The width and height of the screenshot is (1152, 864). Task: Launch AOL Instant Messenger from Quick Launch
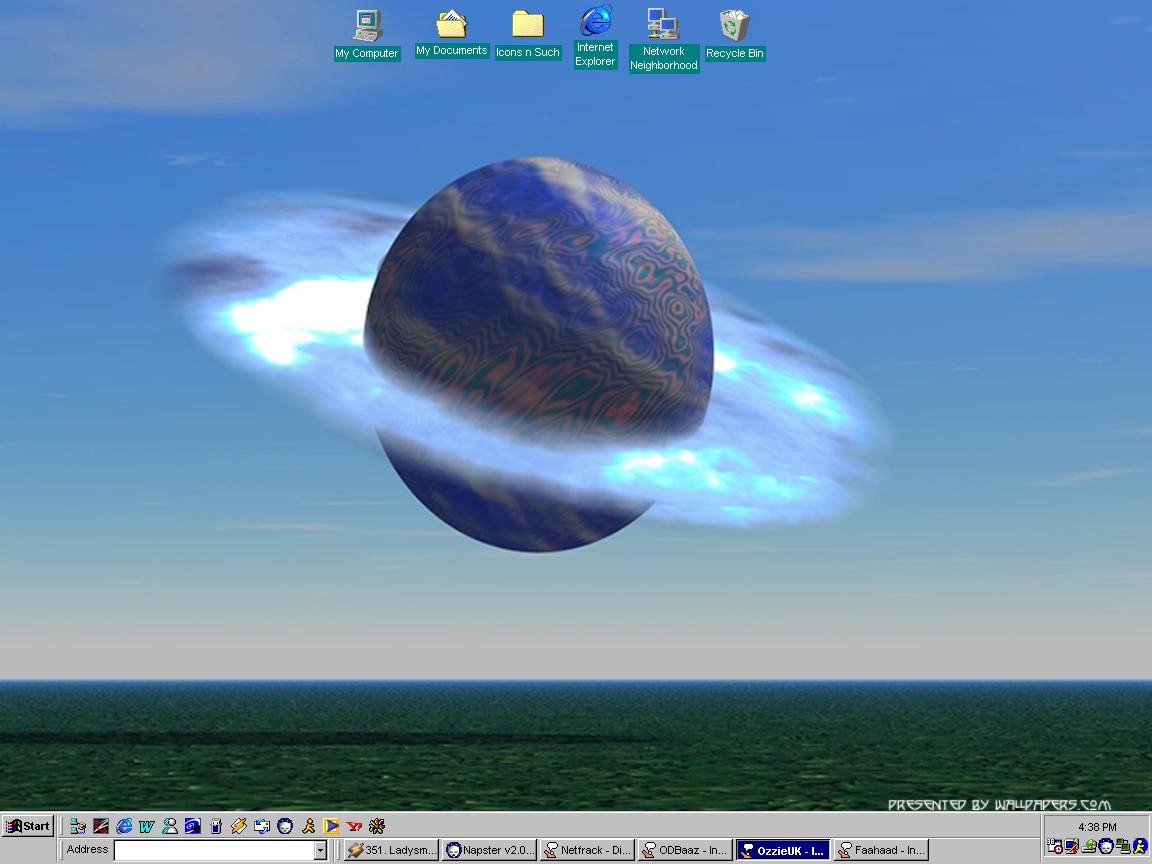tap(308, 826)
